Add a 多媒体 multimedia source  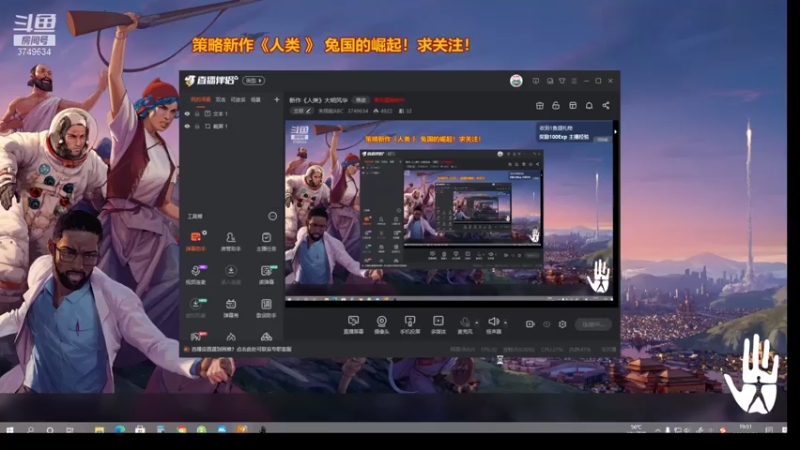[x=438, y=324]
